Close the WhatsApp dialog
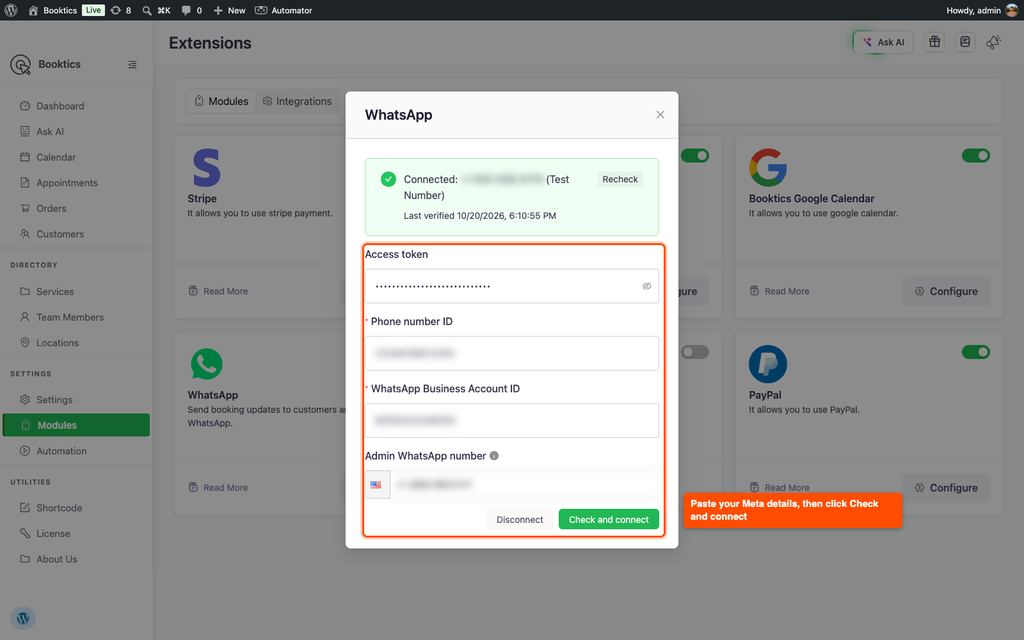The width and height of the screenshot is (1024, 640). tap(660, 115)
